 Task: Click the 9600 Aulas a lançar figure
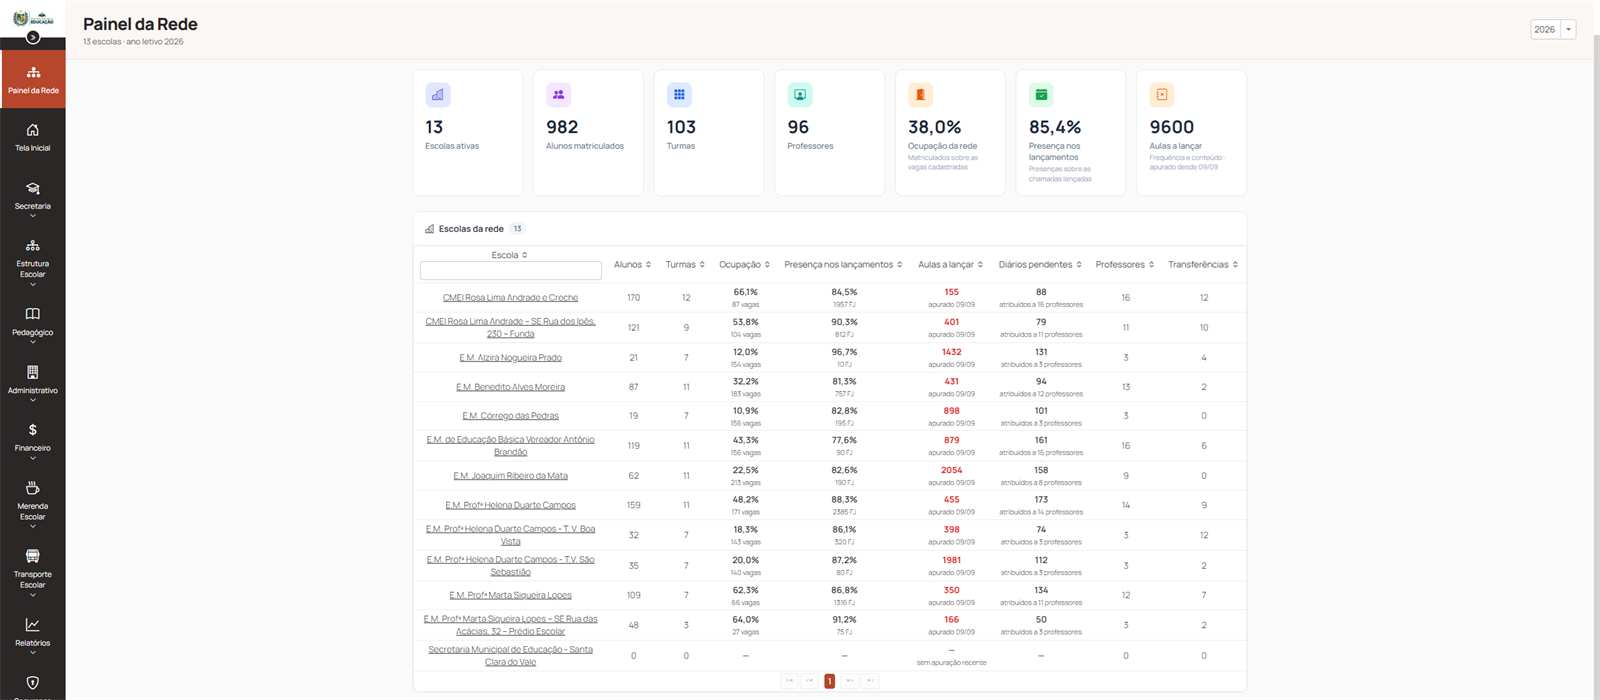(1172, 127)
